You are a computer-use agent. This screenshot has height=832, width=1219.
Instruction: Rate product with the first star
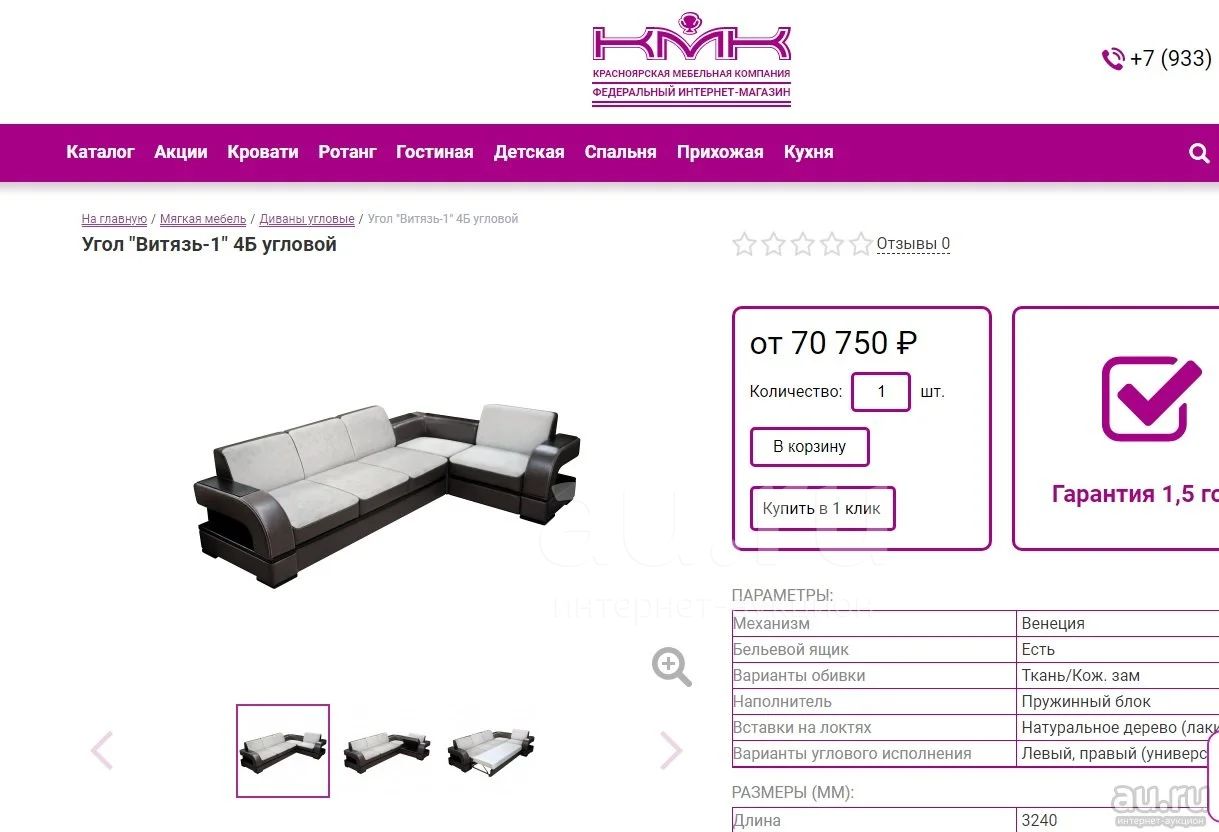[744, 244]
